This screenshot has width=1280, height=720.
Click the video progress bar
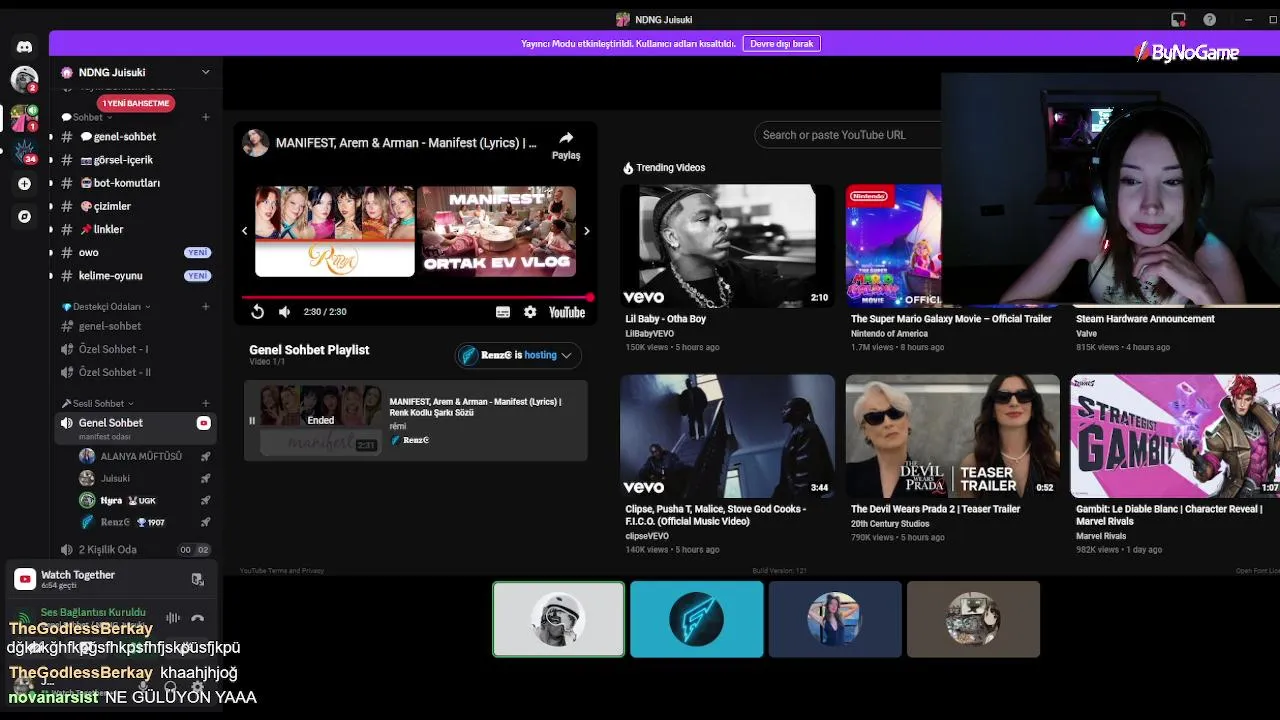(x=416, y=297)
